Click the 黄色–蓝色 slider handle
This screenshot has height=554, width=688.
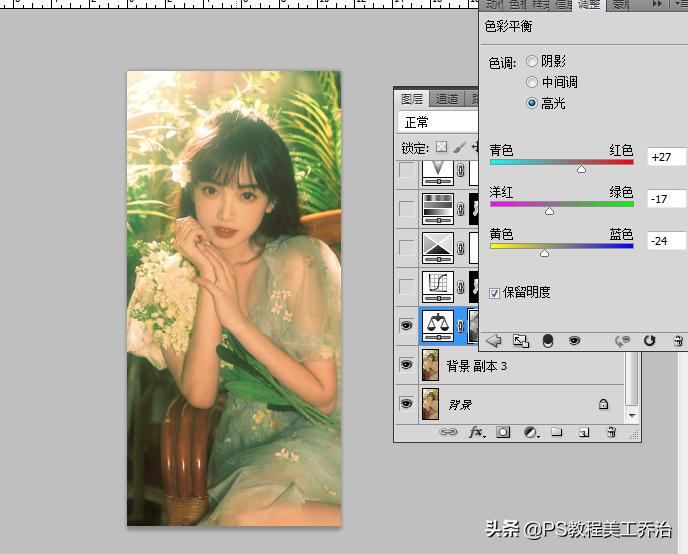click(544, 253)
